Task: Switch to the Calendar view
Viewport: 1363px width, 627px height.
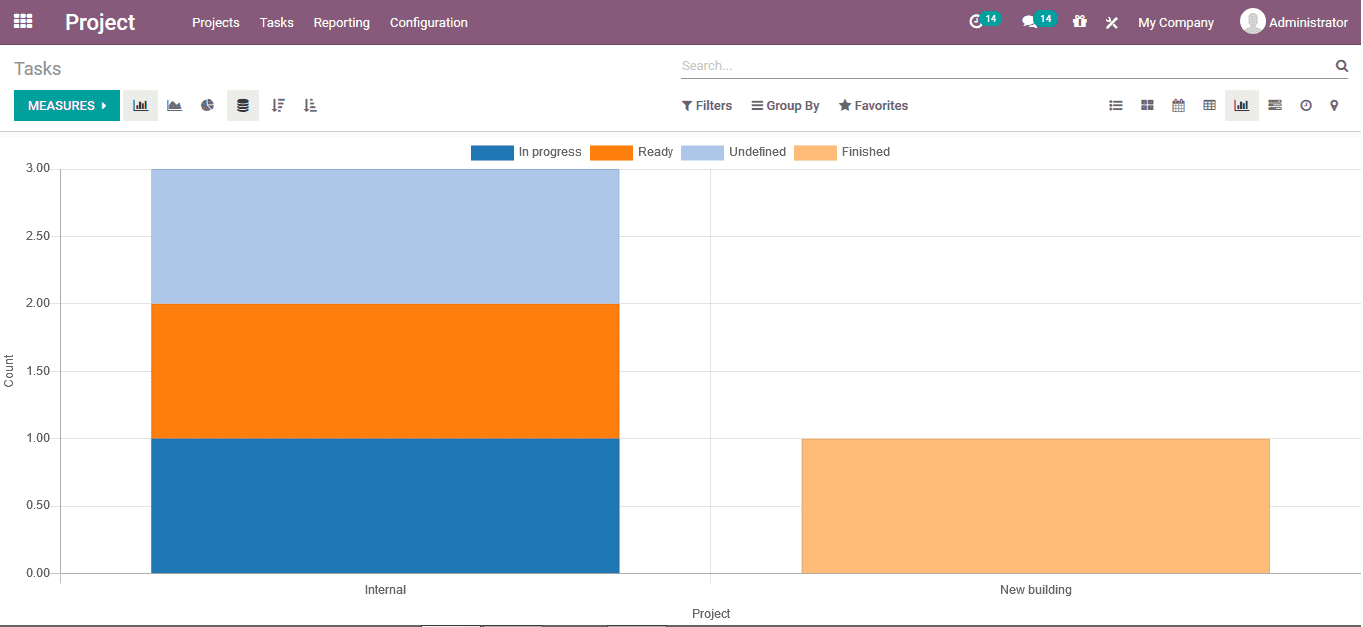Action: pyautogui.click(x=1178, y=105)
